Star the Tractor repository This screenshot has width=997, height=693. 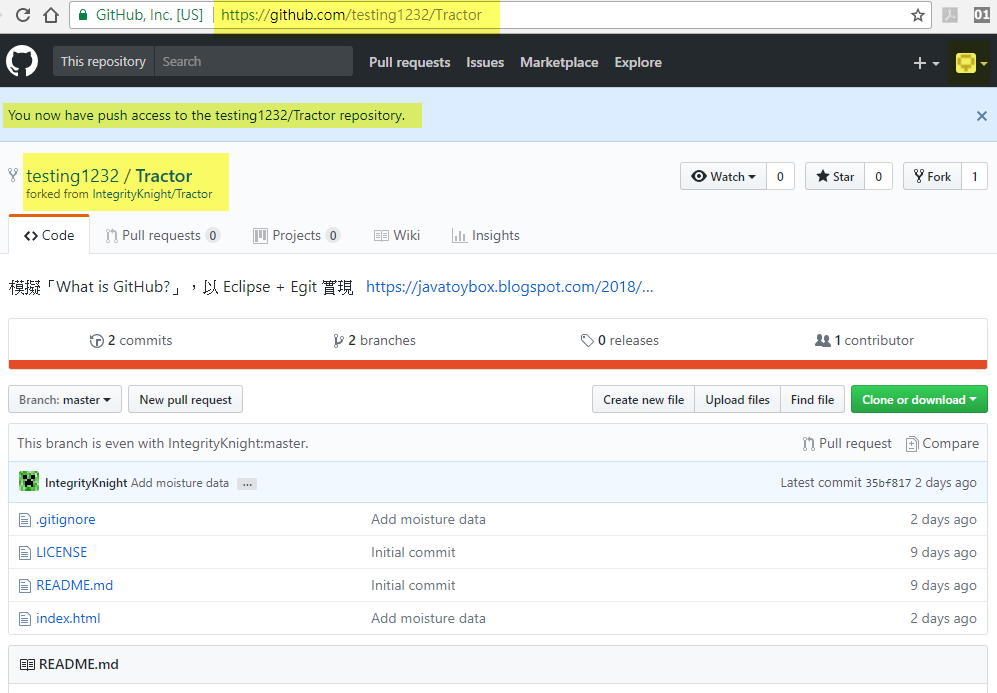pyautogui.click(x=833, y=176)
